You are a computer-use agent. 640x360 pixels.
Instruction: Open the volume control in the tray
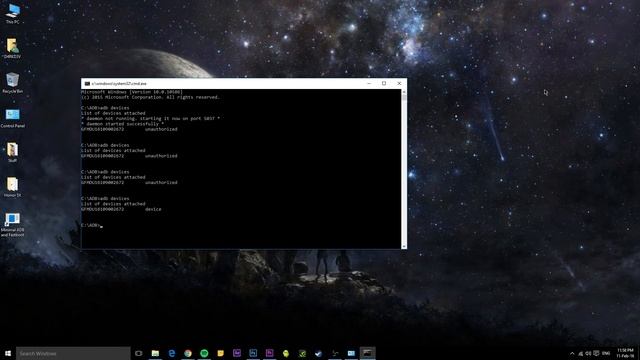(x=588, y=353)
